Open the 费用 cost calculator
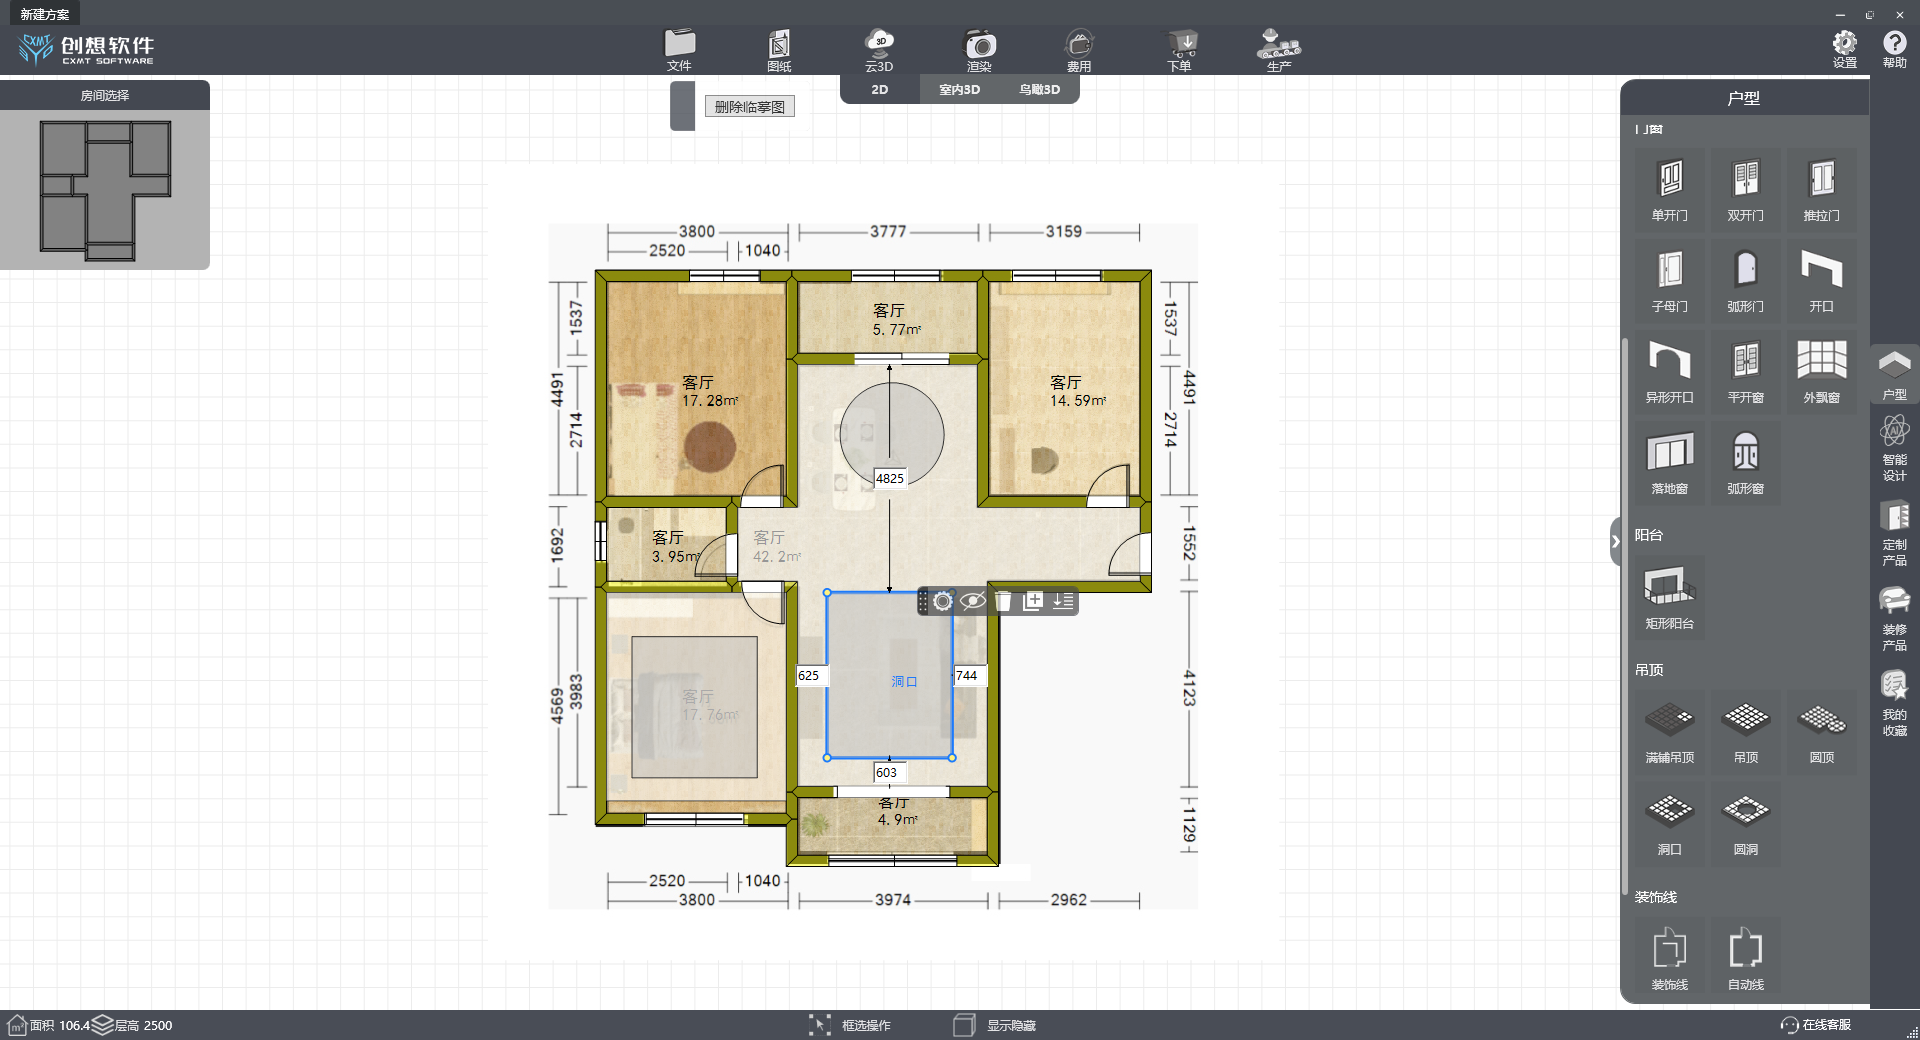The width and height of the screenshot is (1920, 1040). click(1079, 50)
